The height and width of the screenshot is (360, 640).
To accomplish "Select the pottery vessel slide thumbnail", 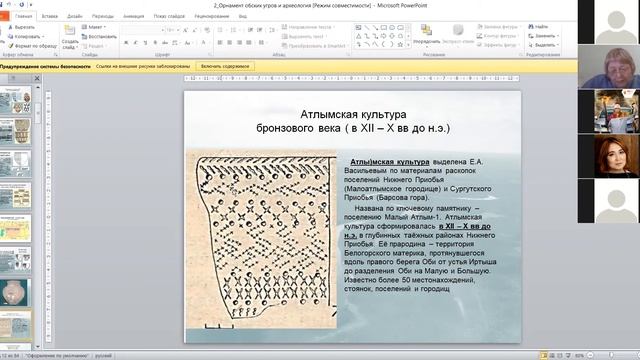I will 15,293.
